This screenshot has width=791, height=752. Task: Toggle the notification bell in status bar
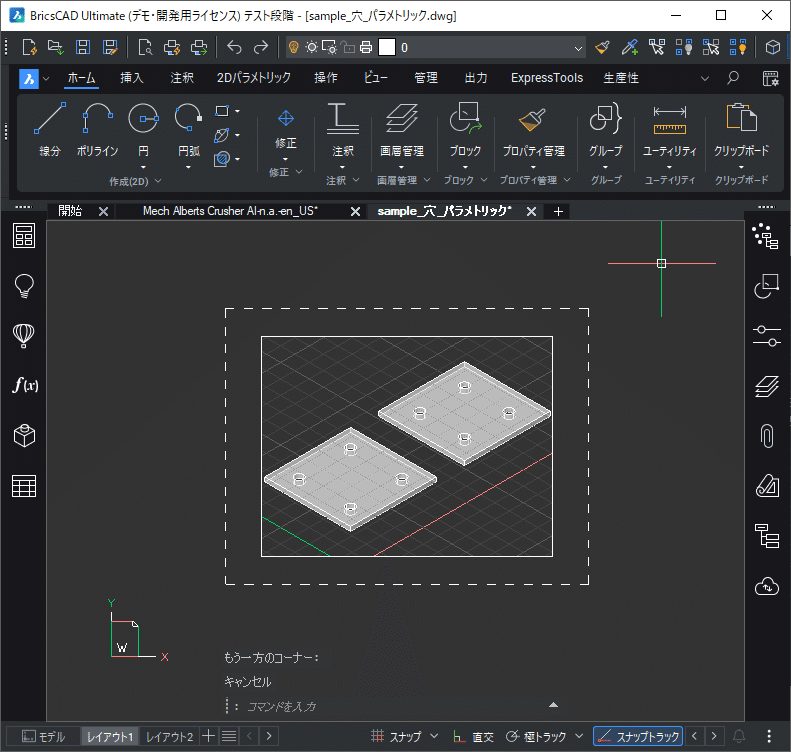739,736
